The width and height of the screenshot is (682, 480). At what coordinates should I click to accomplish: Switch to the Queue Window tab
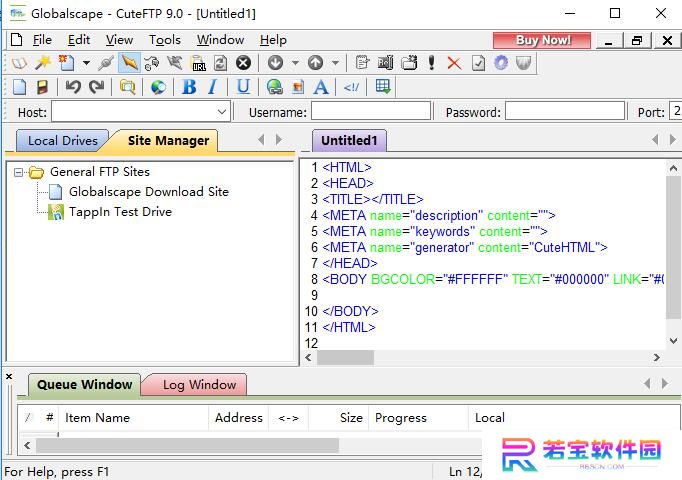[84, 384]
